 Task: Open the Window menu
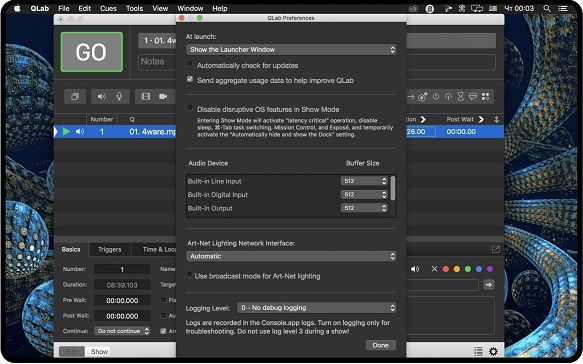coord(190,8)
